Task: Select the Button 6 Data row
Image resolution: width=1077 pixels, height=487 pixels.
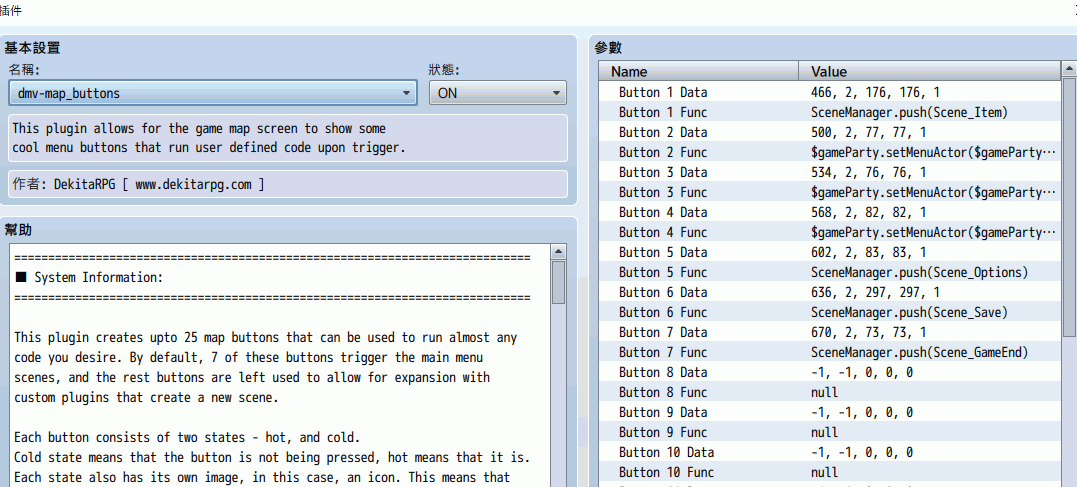Action: click(830, 292)
